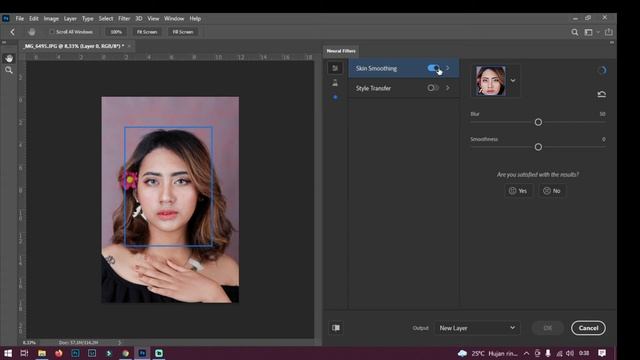
Task: Open the View menu
Action: pyautogui.click(x=153, y=18)
